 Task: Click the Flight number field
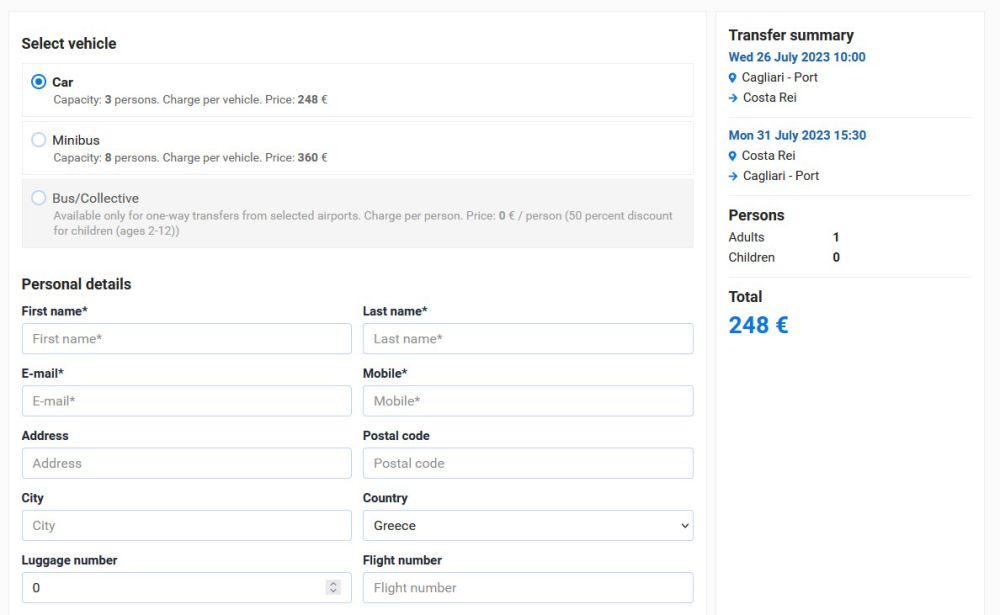[x=528, y=588]
